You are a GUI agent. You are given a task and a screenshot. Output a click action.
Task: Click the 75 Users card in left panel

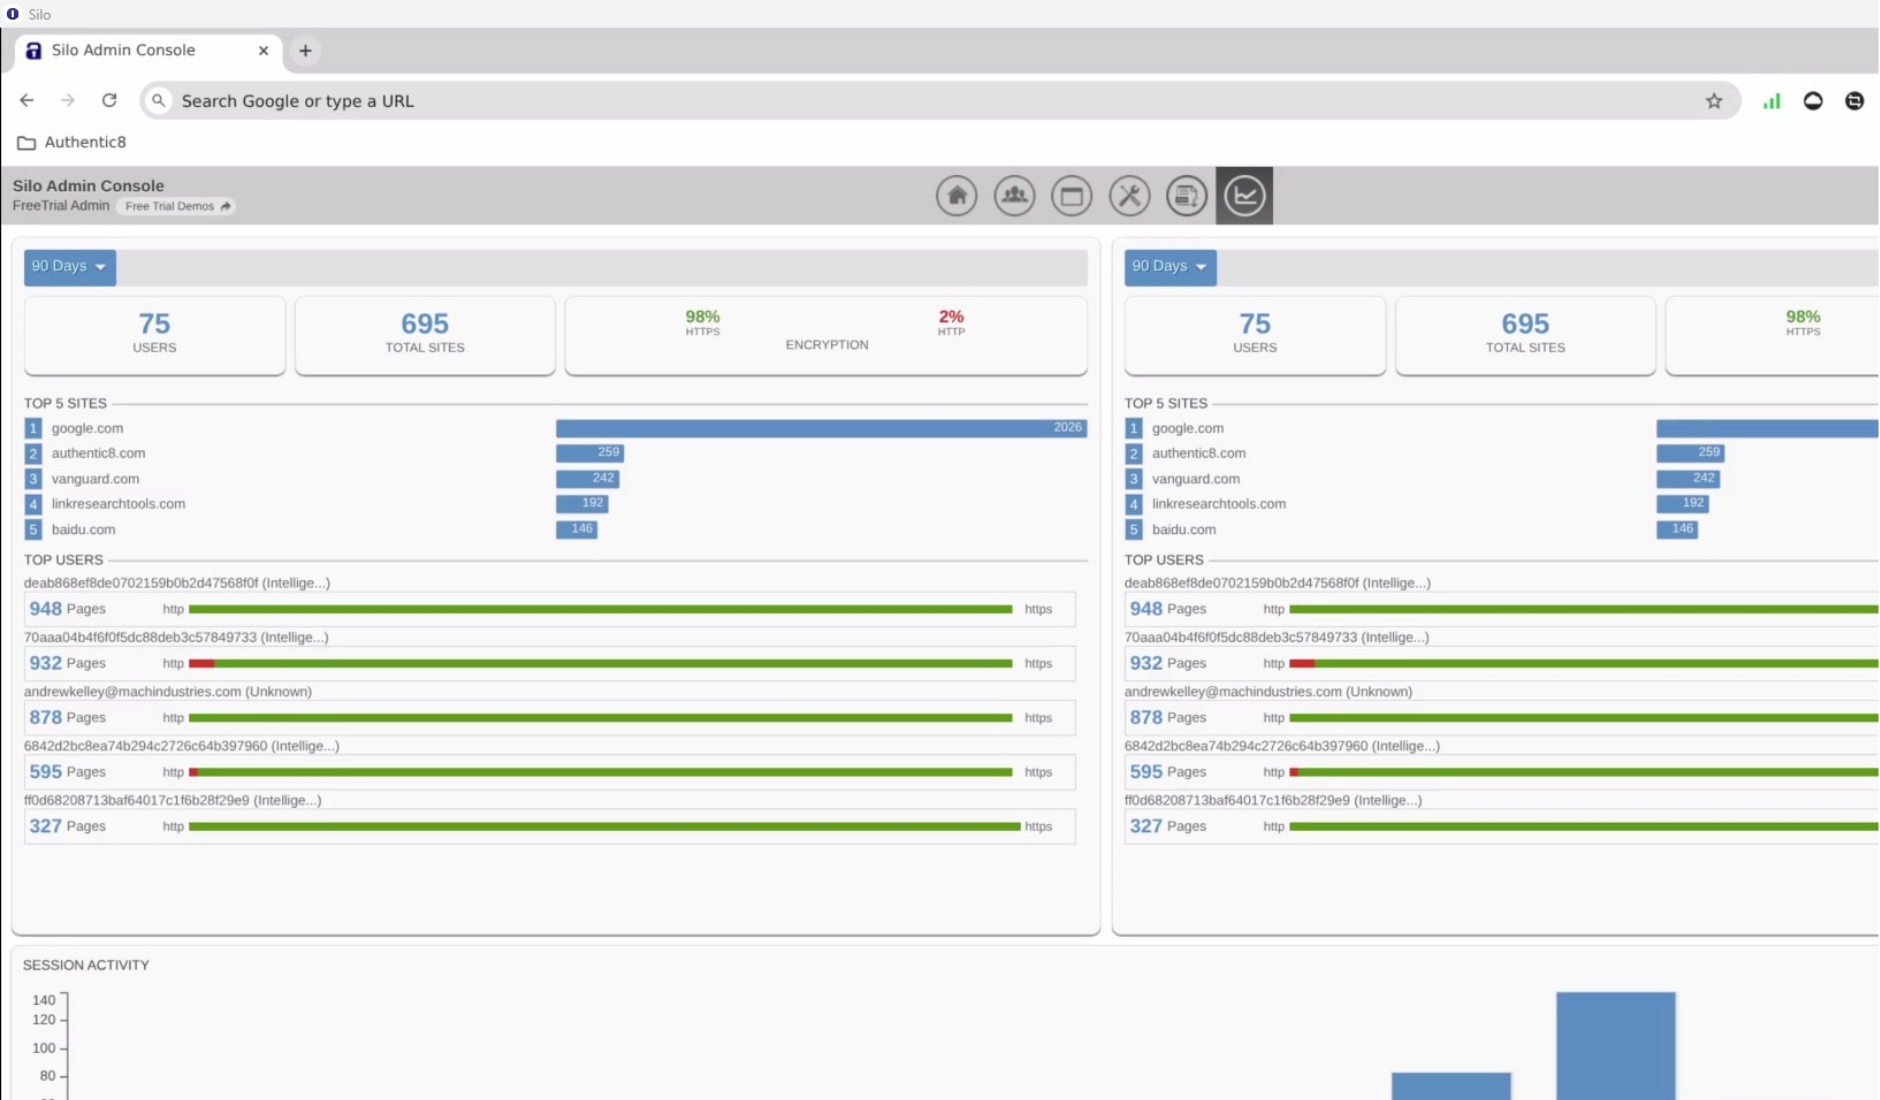154,335
